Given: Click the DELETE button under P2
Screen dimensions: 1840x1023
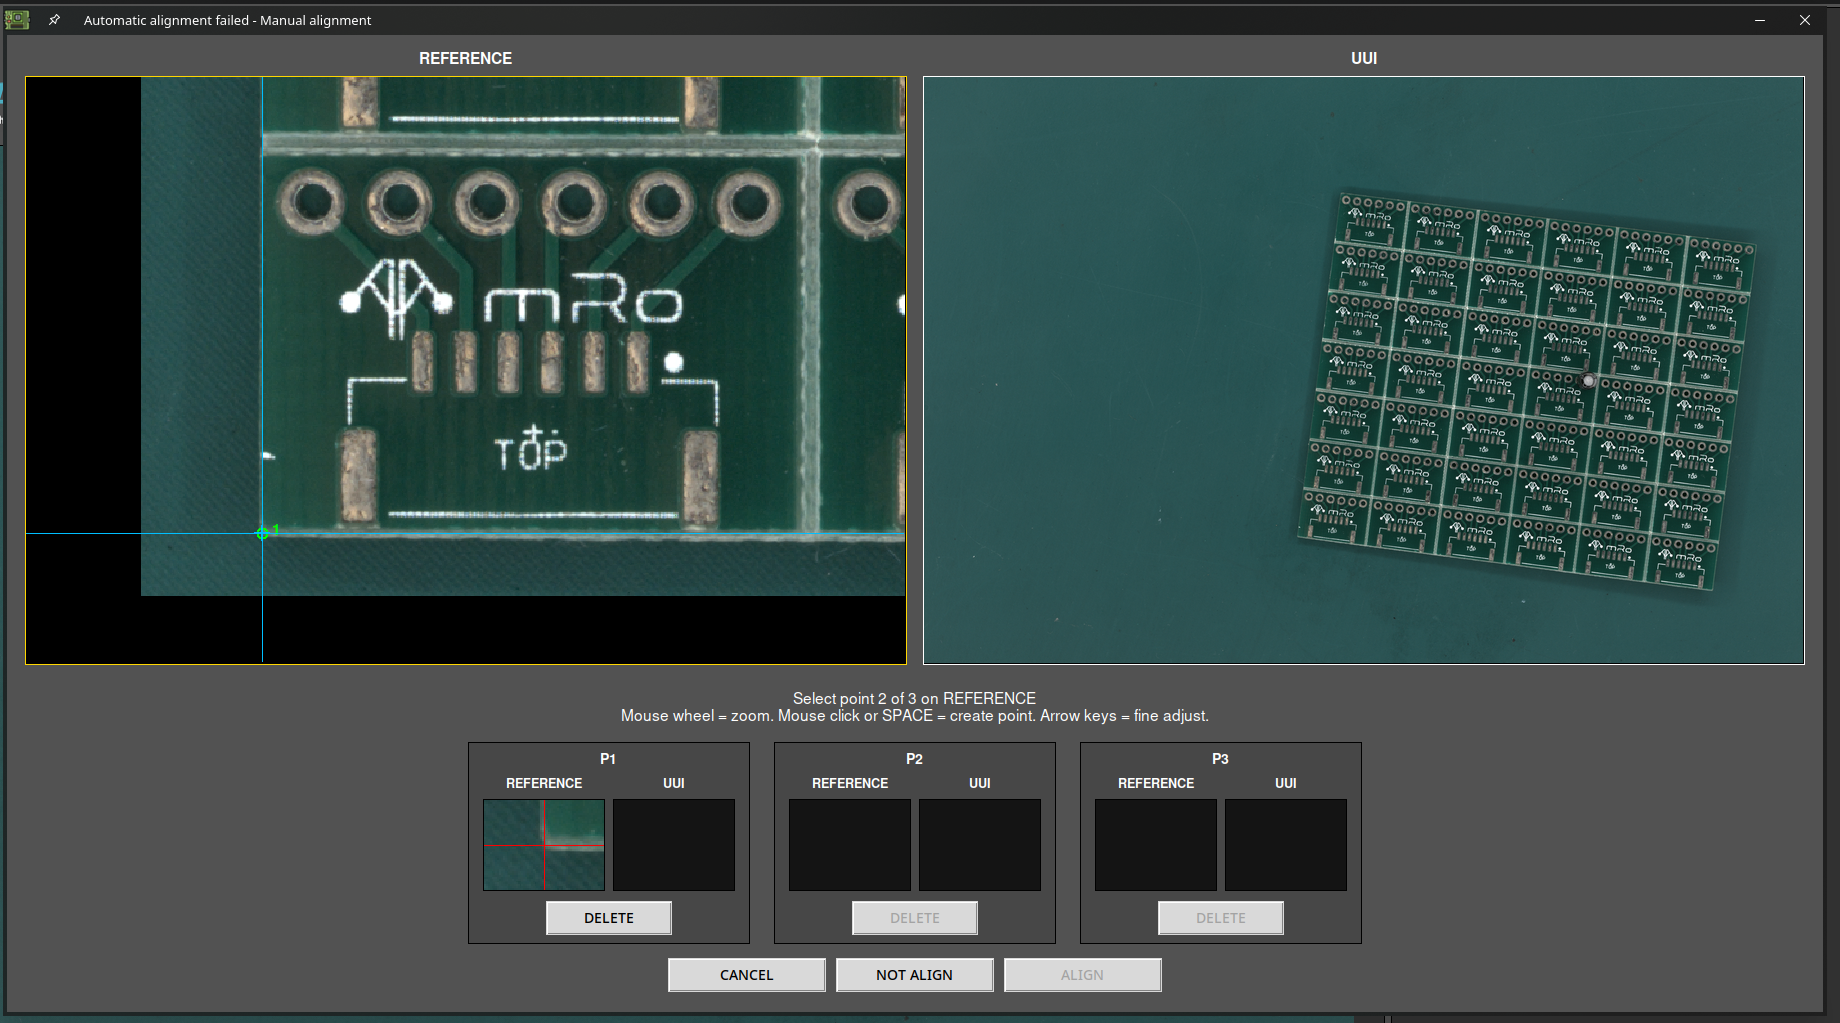Looking at the screenshot, I should (915, 918).
